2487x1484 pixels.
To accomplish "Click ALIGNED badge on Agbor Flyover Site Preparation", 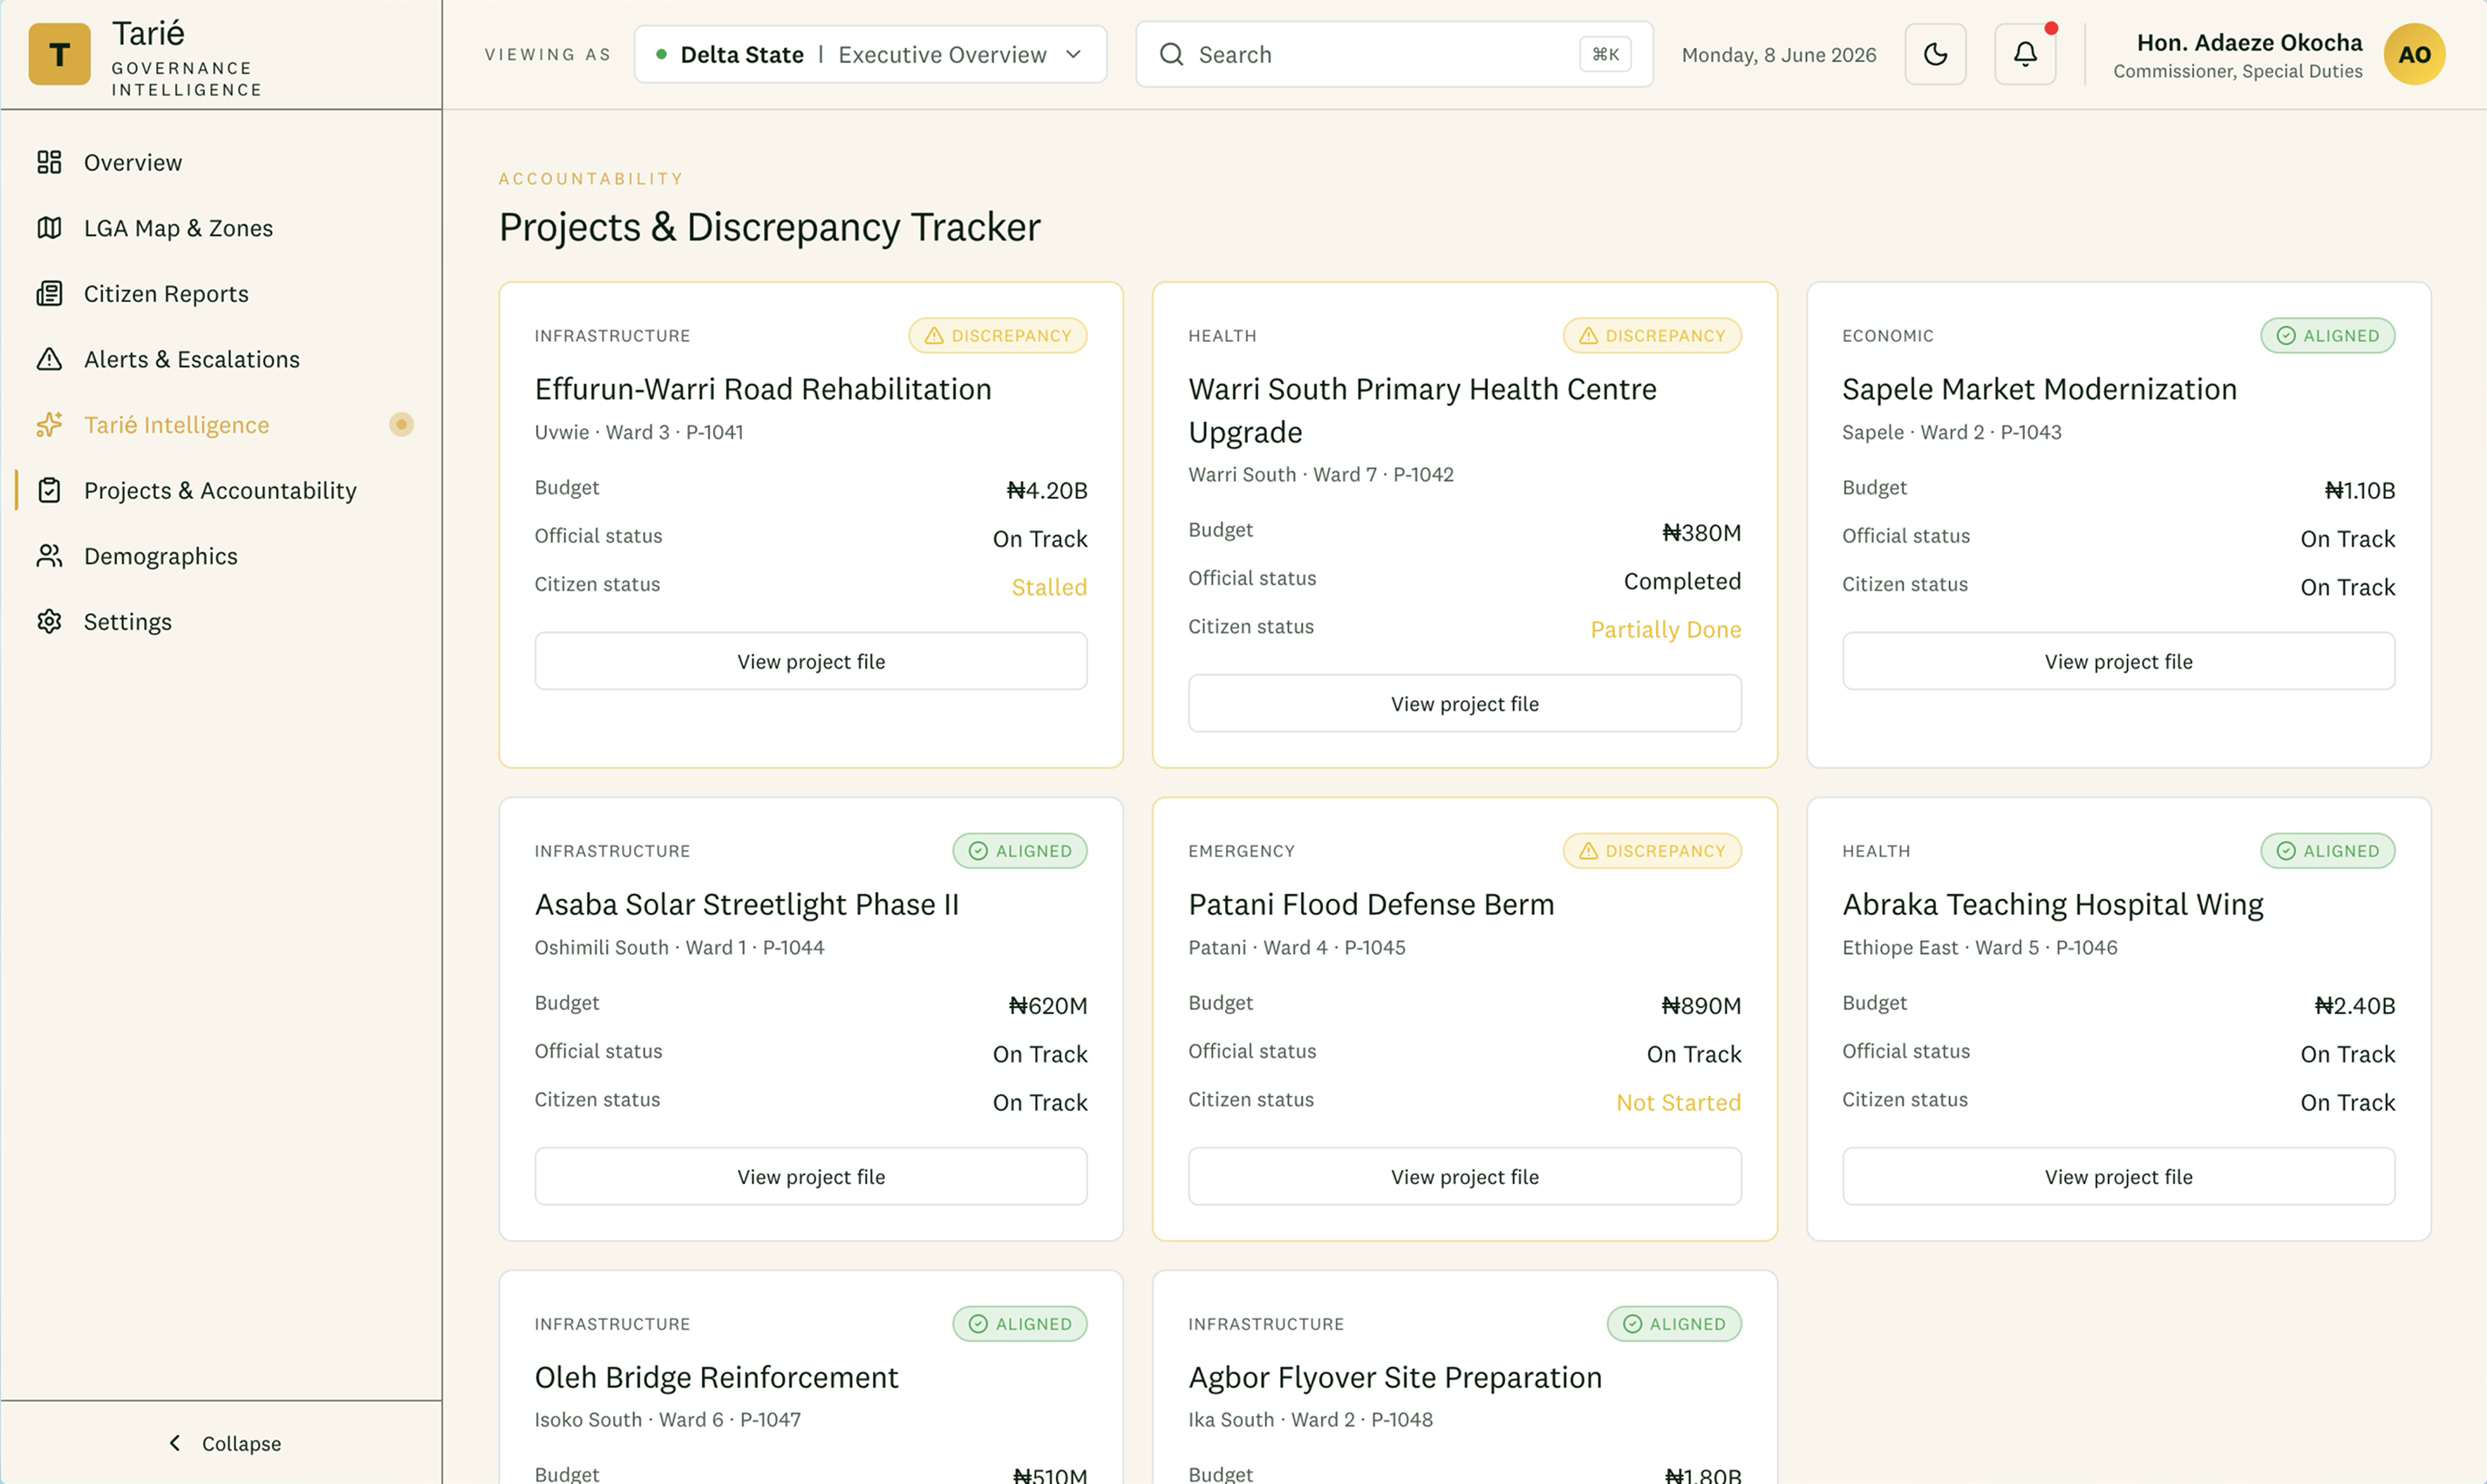I will [1674, 1324].
